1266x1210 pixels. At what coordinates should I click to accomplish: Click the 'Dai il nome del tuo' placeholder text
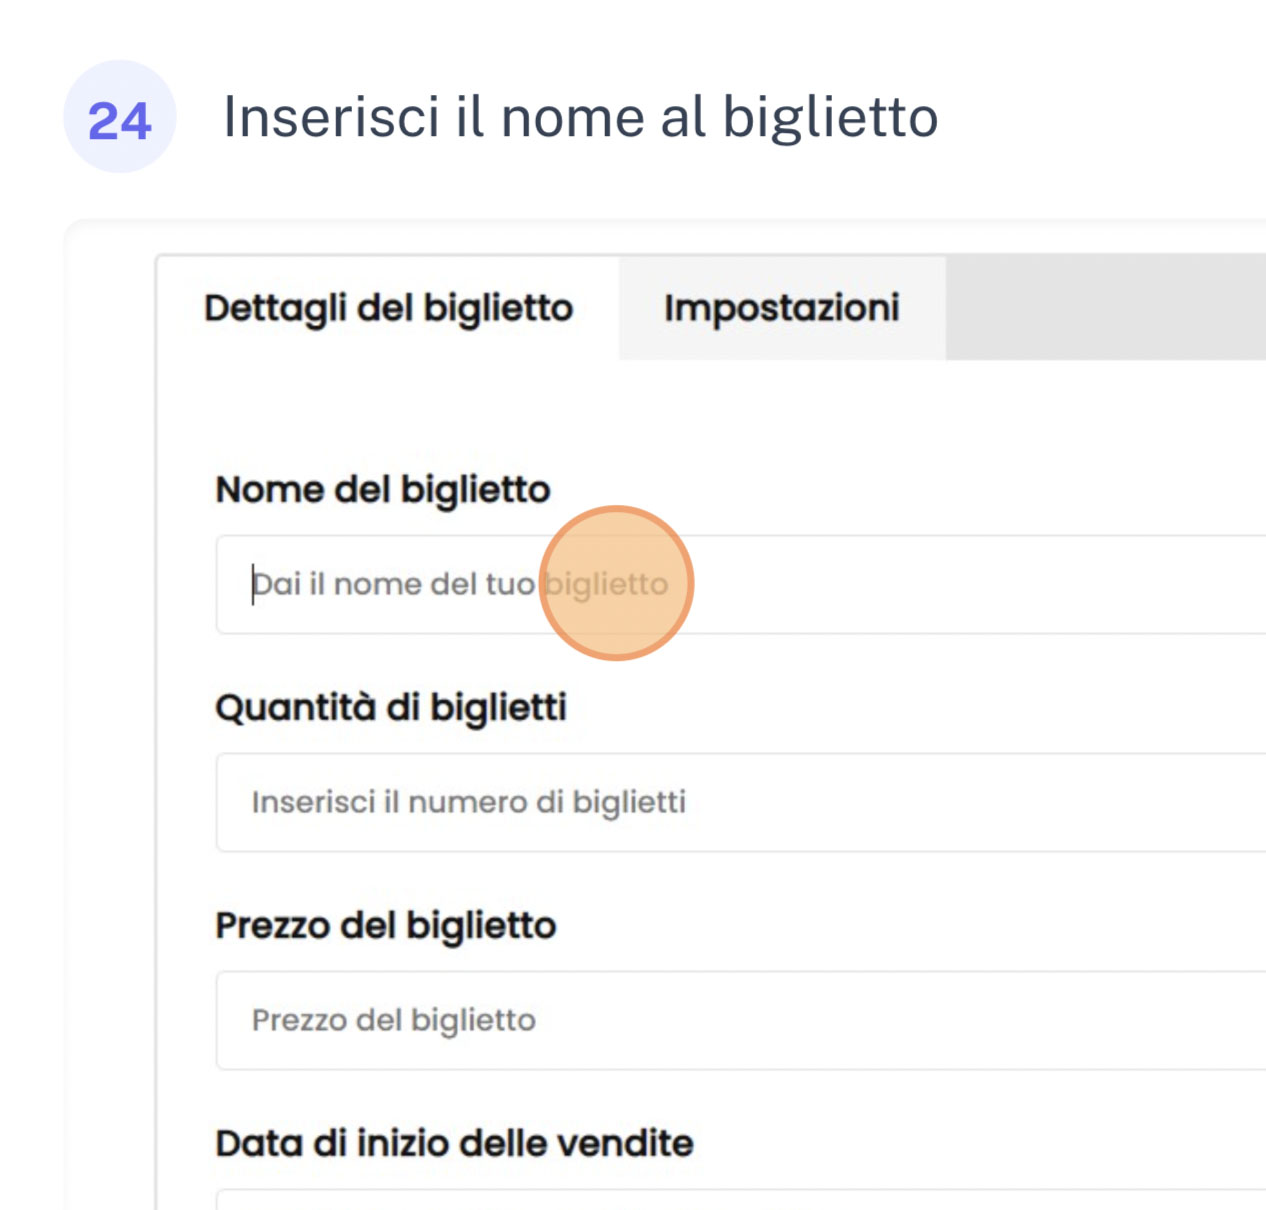click(393, 584)
